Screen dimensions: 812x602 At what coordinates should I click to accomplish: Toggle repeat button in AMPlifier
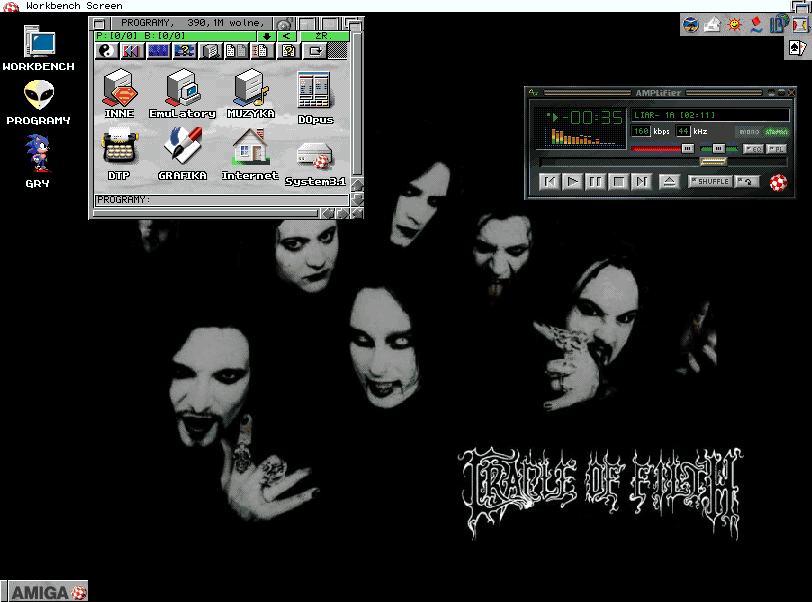(747, 181)
